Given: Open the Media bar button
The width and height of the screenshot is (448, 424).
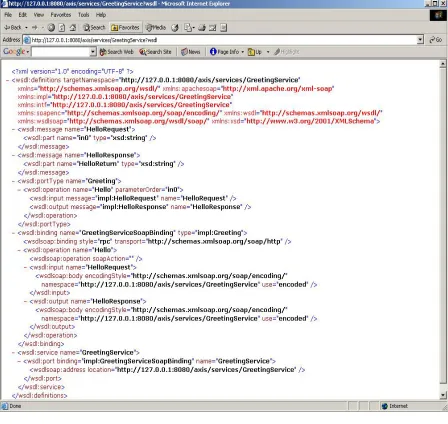Looking at the screenshot, I should [x=156, y=28].
